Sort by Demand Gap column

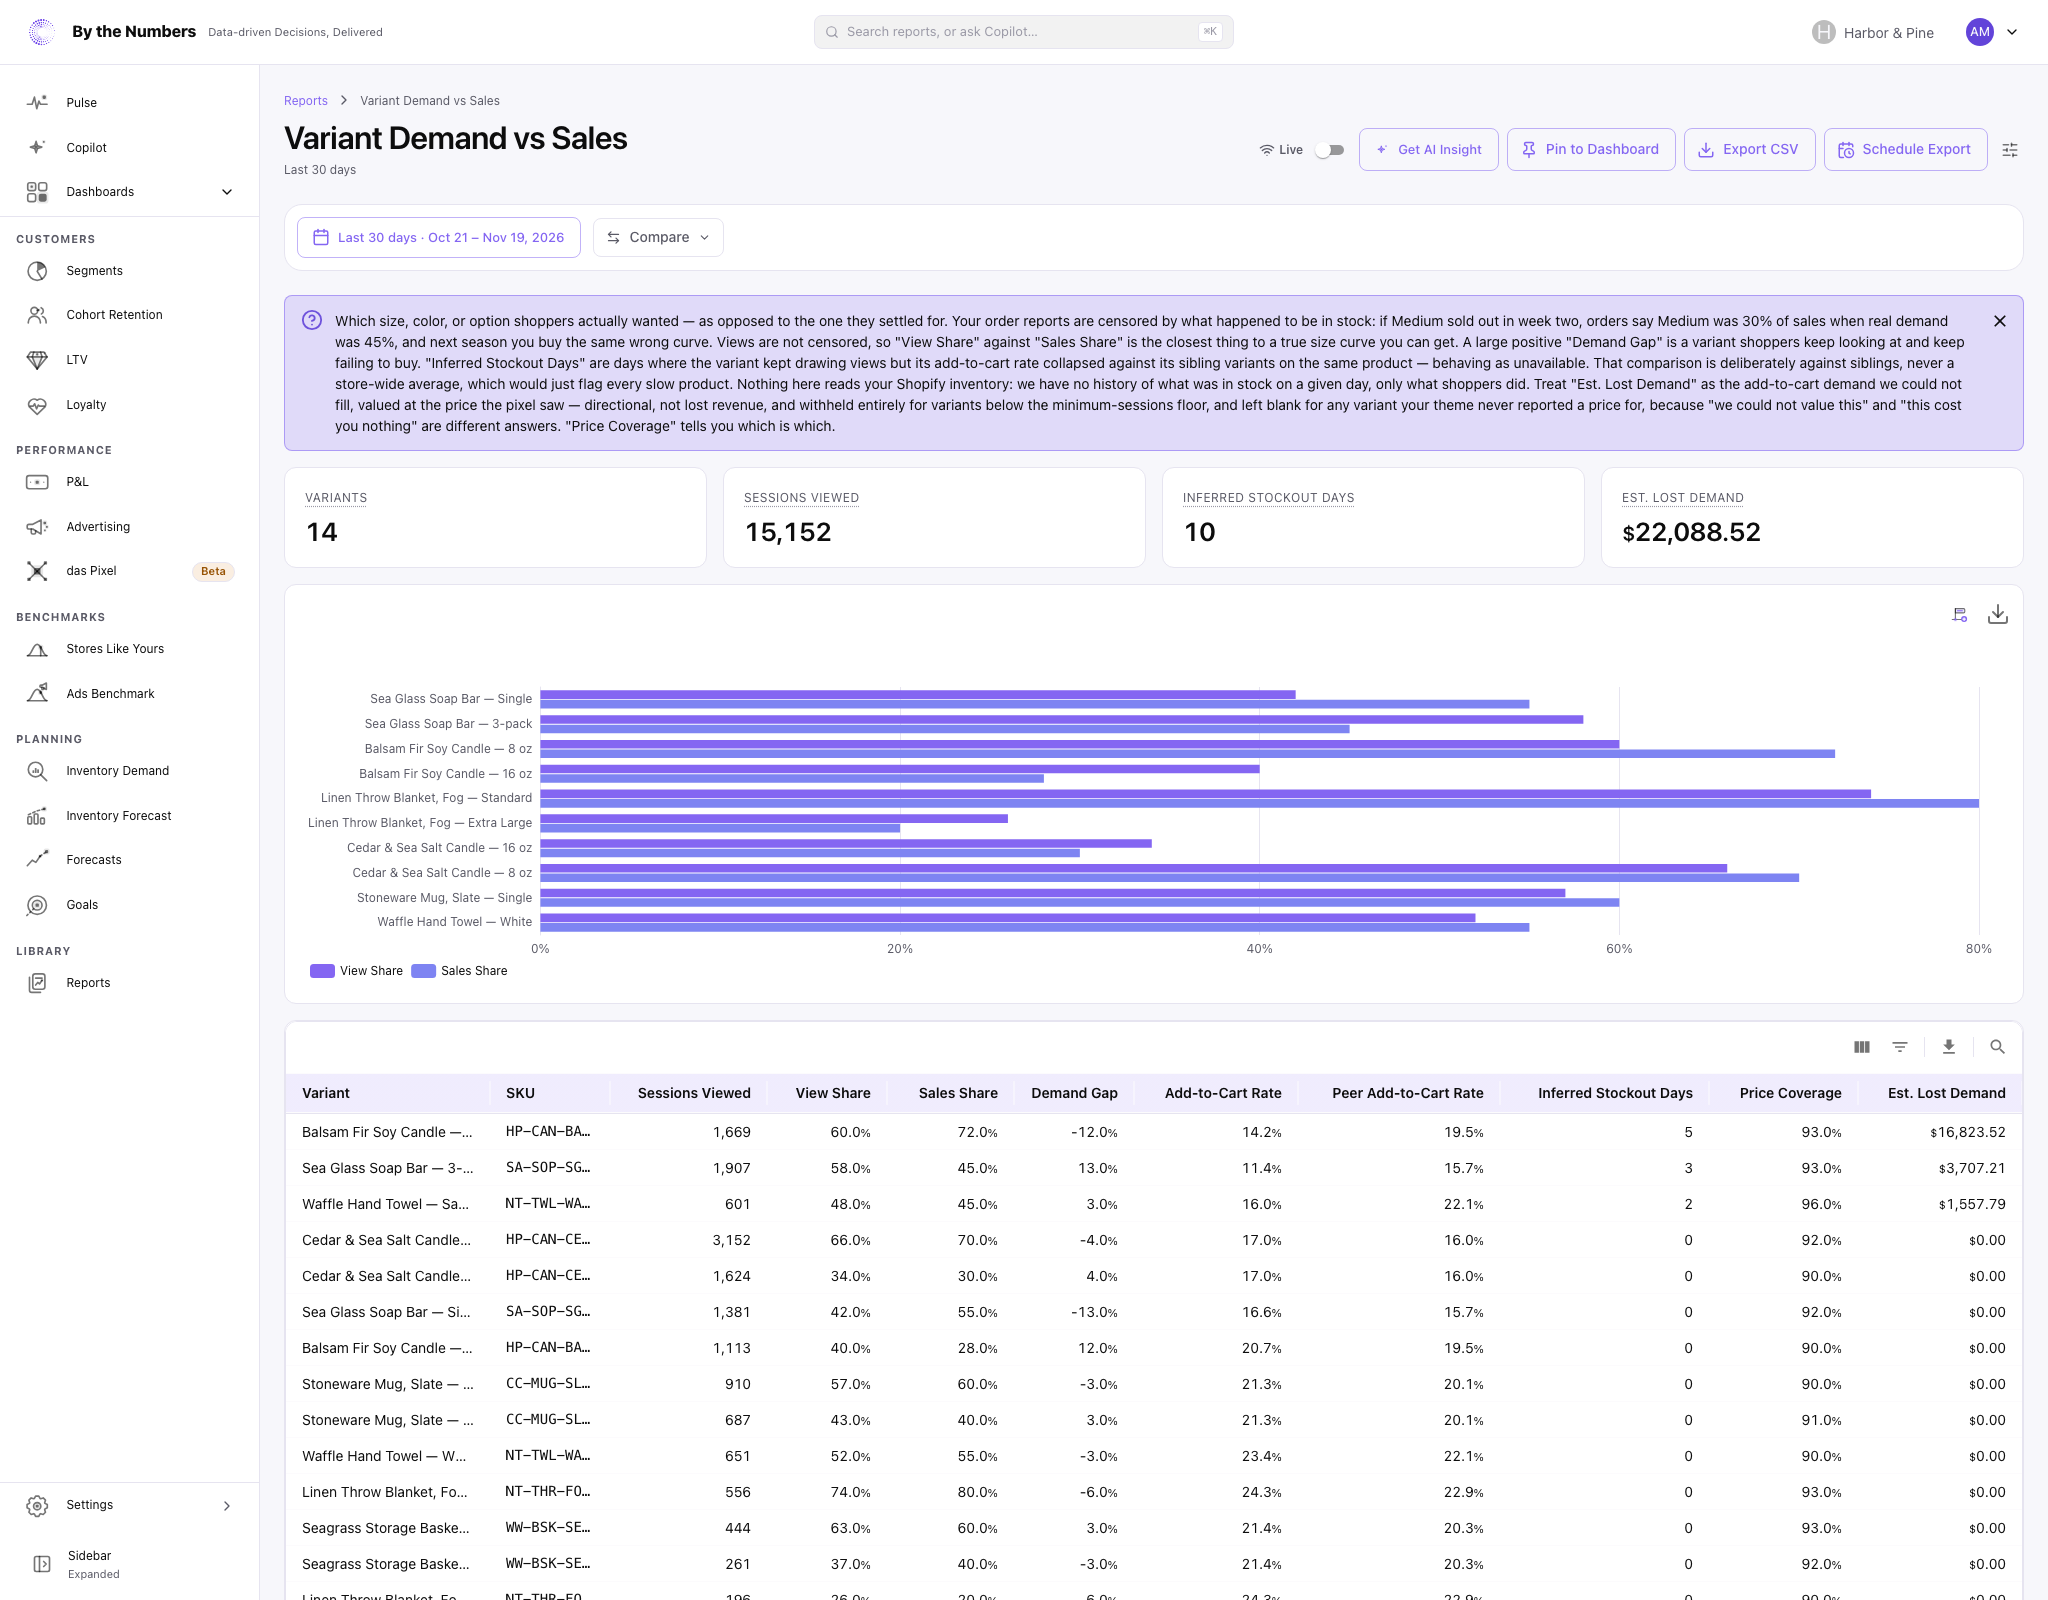coord(1074,1094)
